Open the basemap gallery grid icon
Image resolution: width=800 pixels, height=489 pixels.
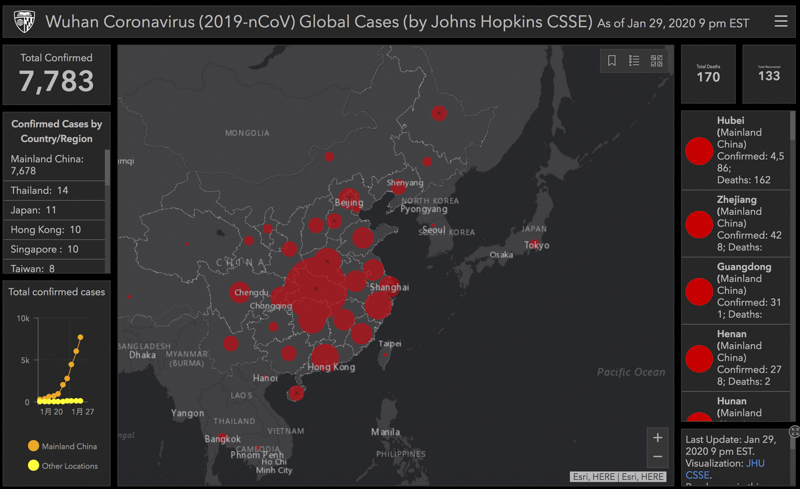tap(657, 61)
